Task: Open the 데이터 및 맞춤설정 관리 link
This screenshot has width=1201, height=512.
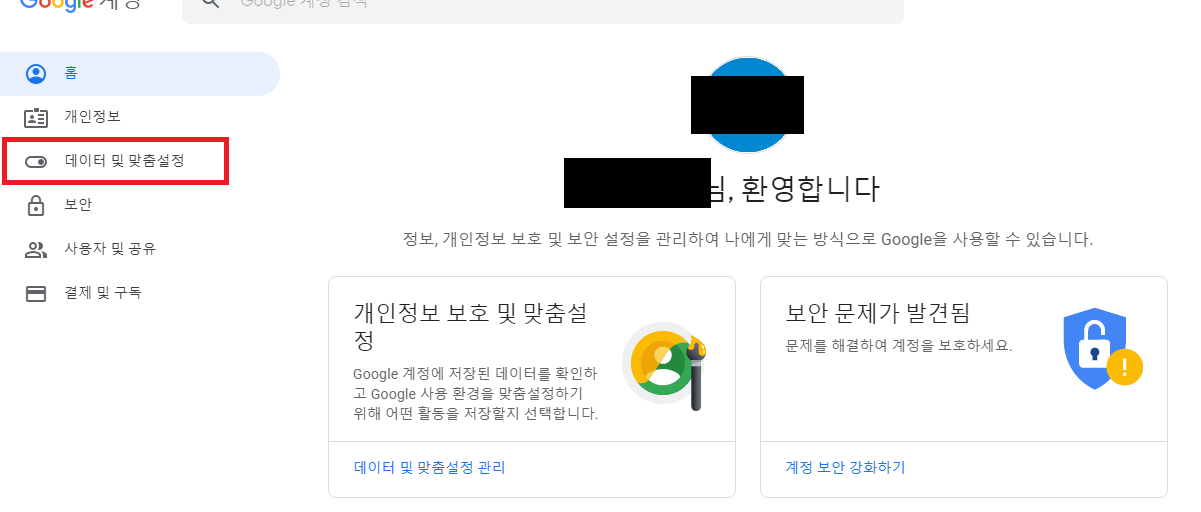Action: [x=430, y=468]
